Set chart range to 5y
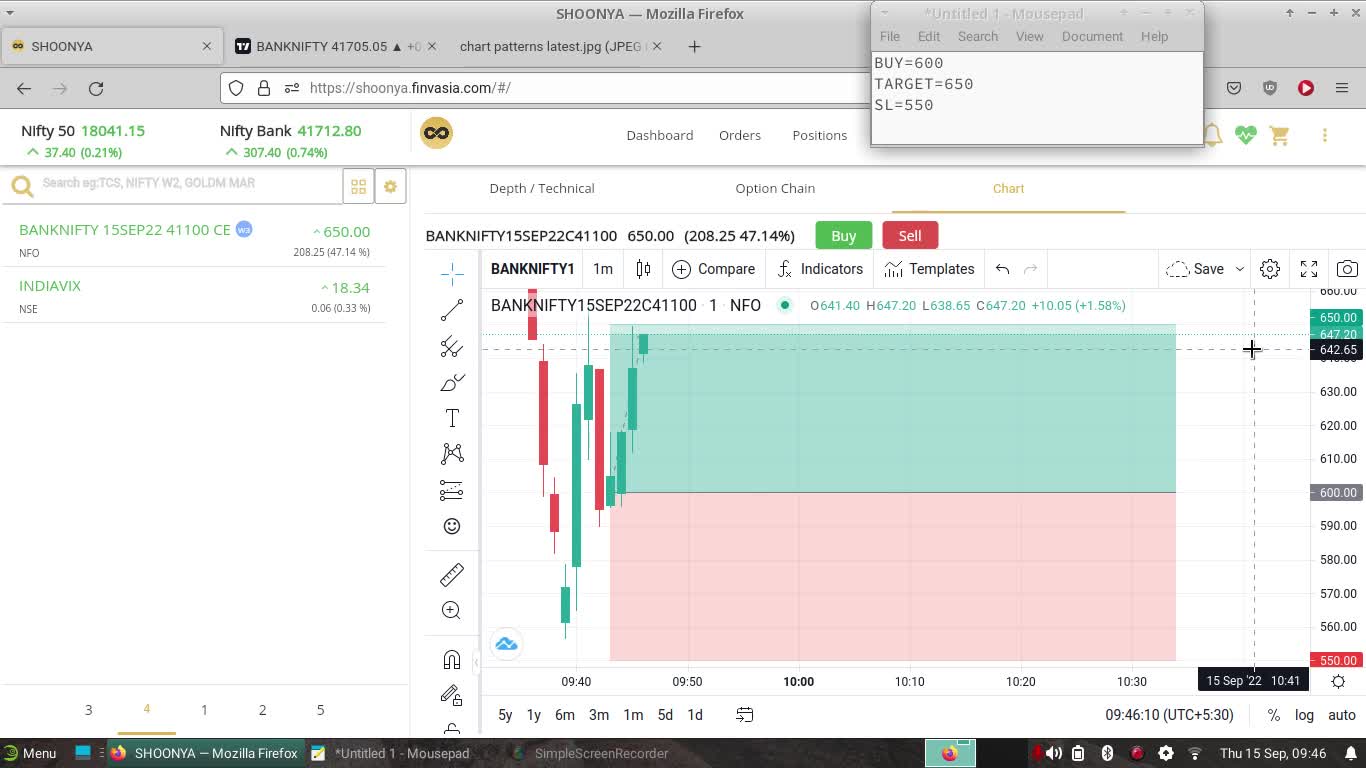This screenshot has height=768, width=1366. (x=505, y=715)
